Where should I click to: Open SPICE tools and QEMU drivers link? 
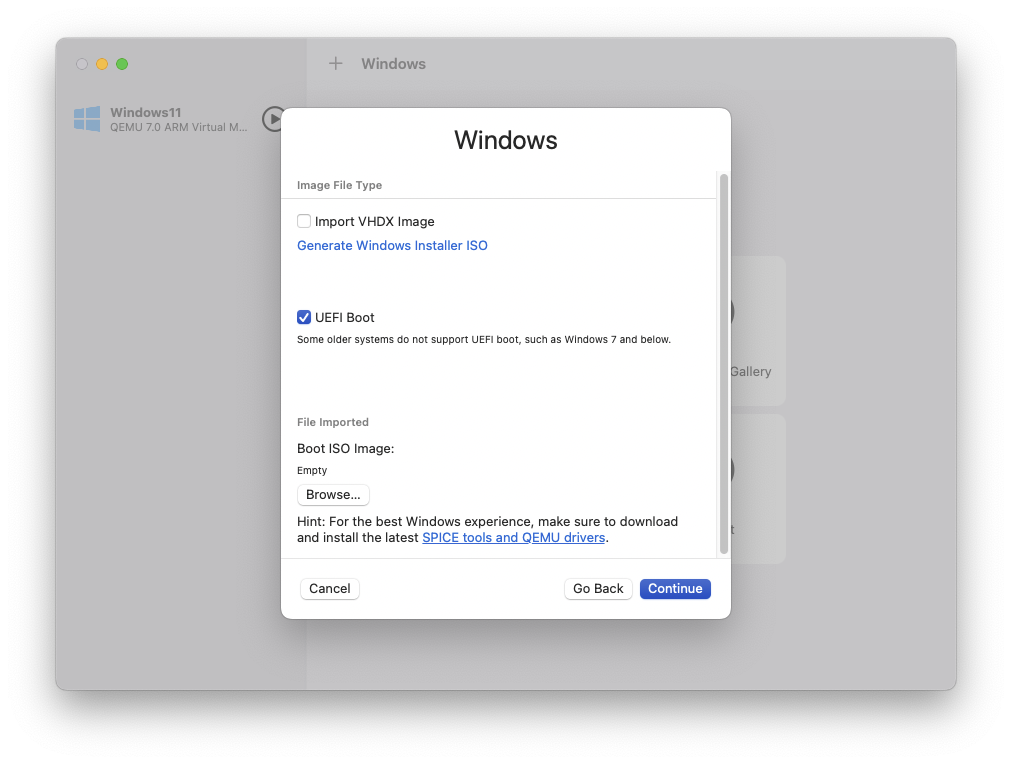513,538
